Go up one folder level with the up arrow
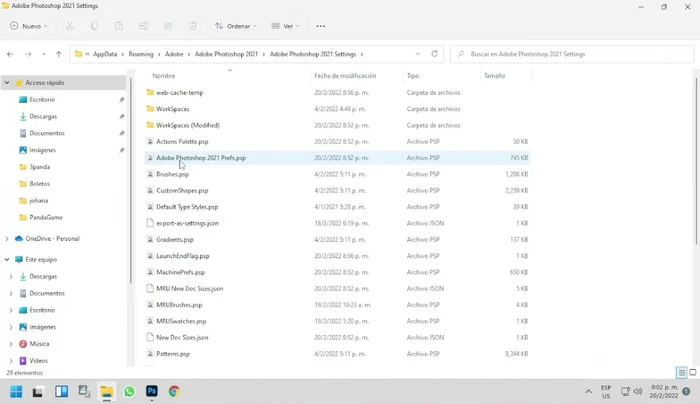Image resolution: width=700 pixels, height=404 pixels. pos(59,54)
